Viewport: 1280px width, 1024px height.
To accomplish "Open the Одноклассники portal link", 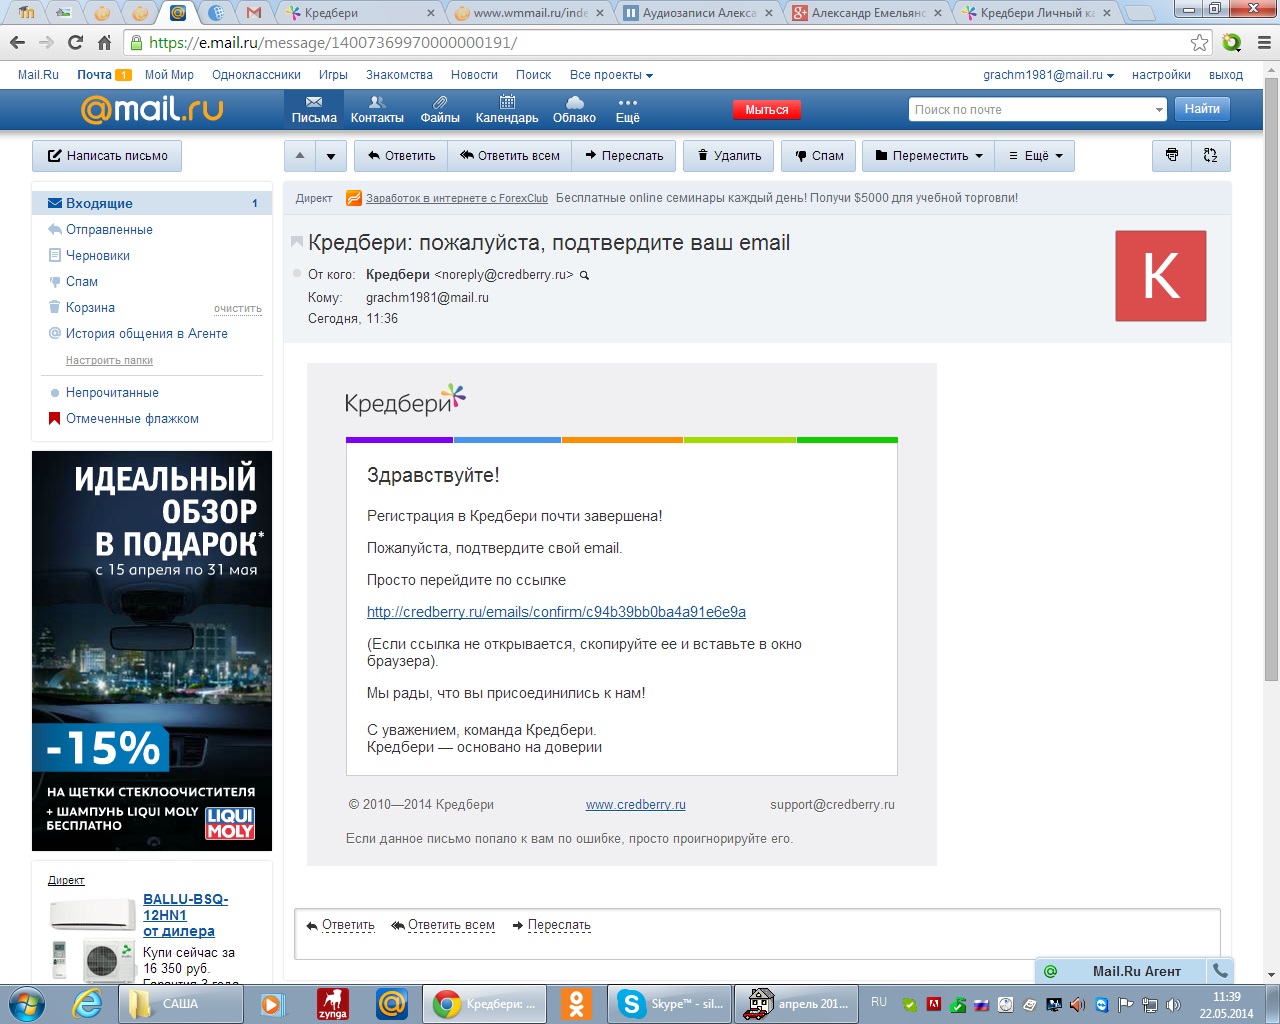I will [x=256, y=75].
